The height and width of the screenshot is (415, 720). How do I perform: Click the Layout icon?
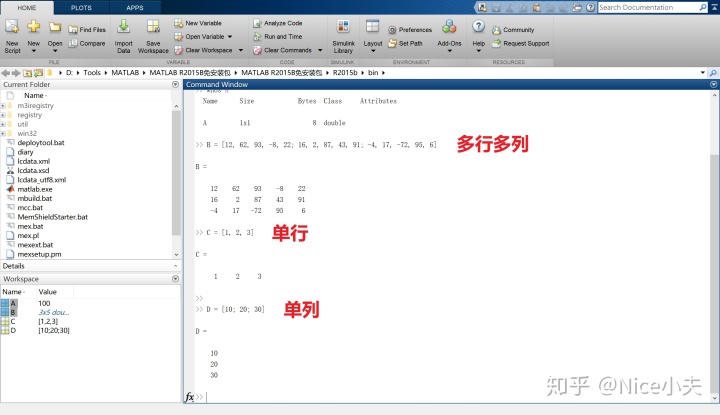(x=372, y=27)
